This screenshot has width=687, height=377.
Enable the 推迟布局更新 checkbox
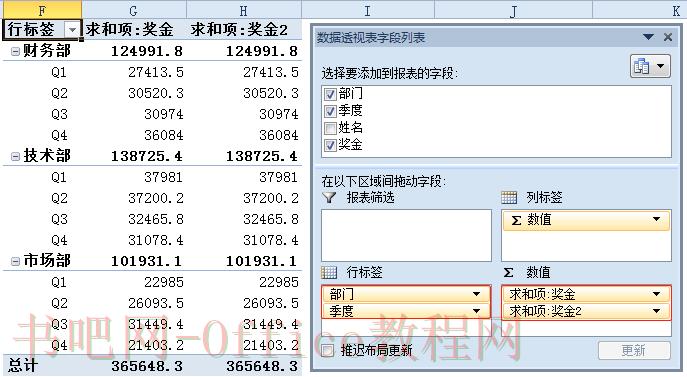tap(327, 350)
